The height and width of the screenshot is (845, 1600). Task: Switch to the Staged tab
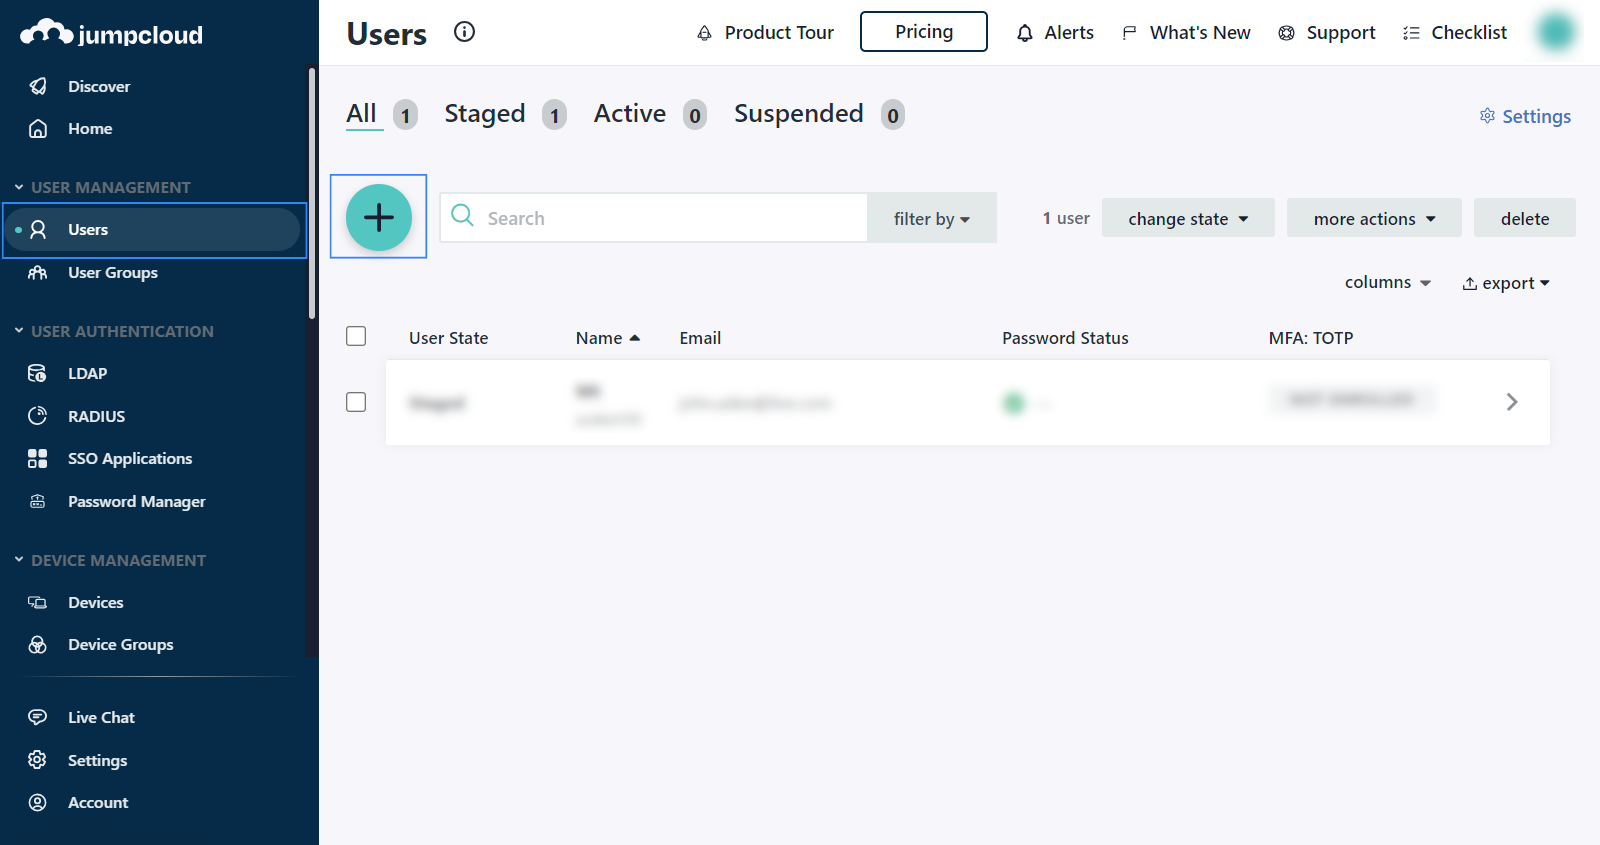click(485, 114)
